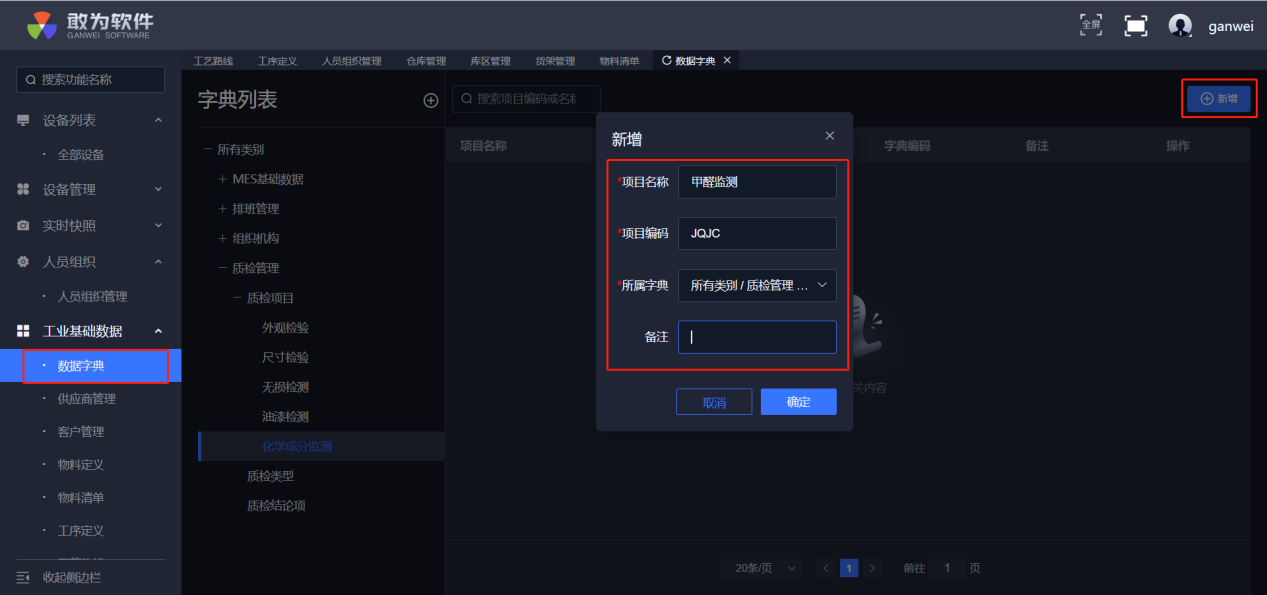Click the GANWEI software logo
The image size is (1267, 595).
[90, 25]
